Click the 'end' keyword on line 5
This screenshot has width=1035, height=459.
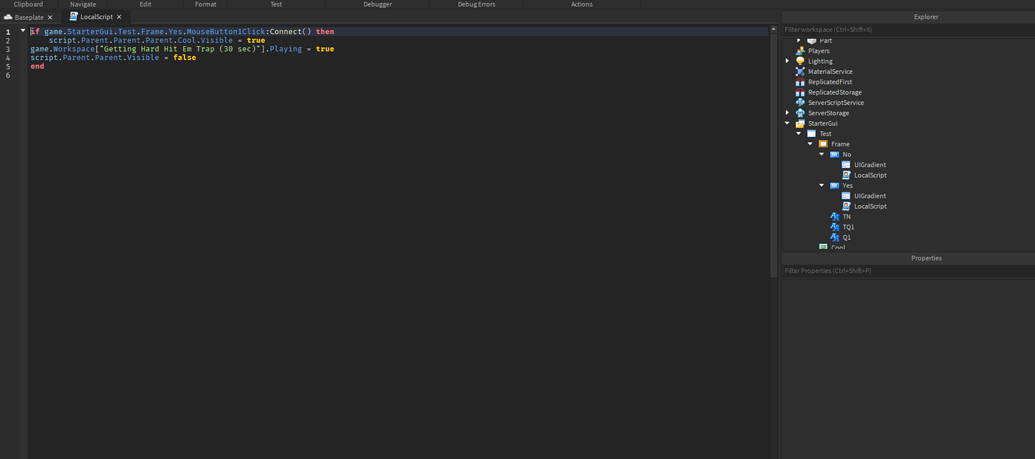(x=37, y=67)
